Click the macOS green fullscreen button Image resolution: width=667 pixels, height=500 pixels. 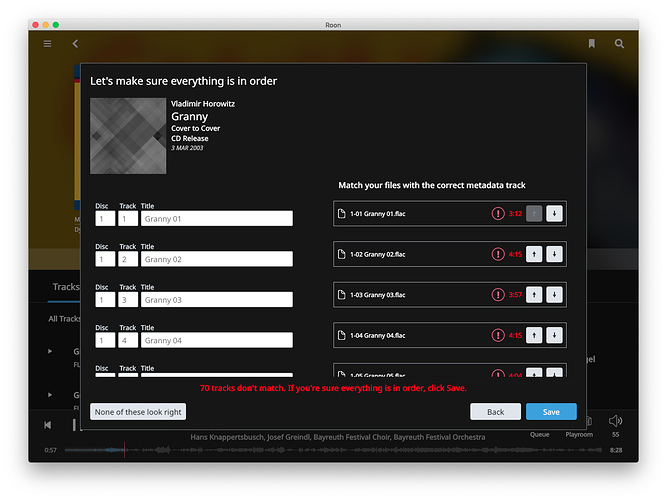(56, 25)
